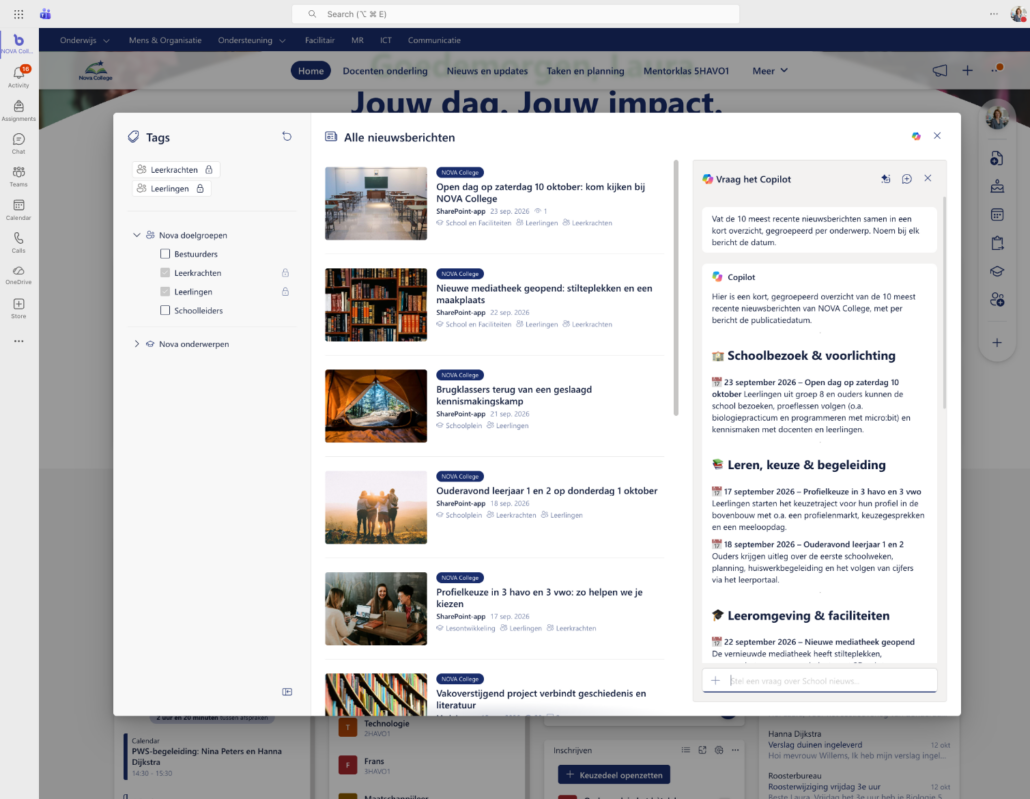
Task: Open the Store app in the sidebar
Action: coord(18,308)
